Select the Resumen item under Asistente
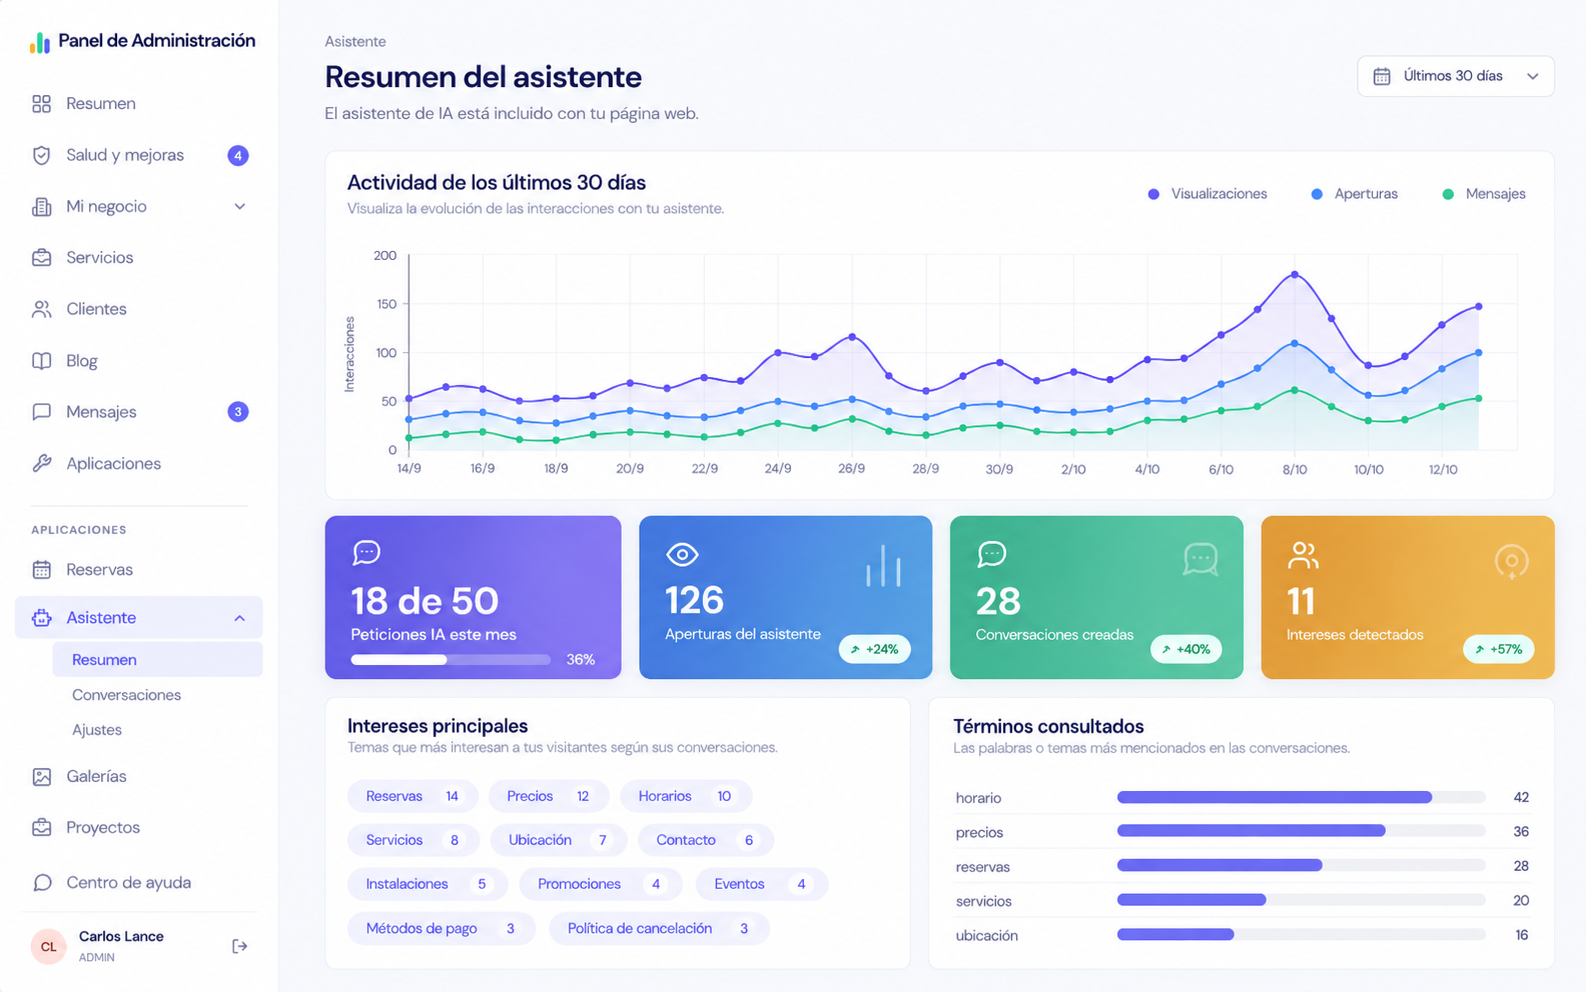1586x992 pixels. (157, 660)
